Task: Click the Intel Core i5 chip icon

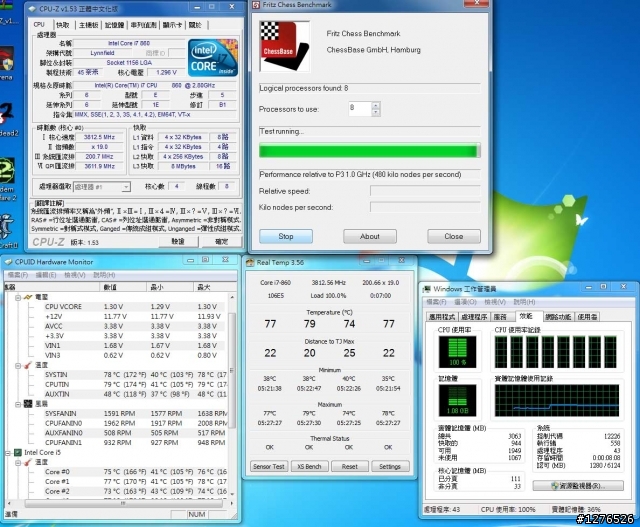Action: [x=18, y=453]
